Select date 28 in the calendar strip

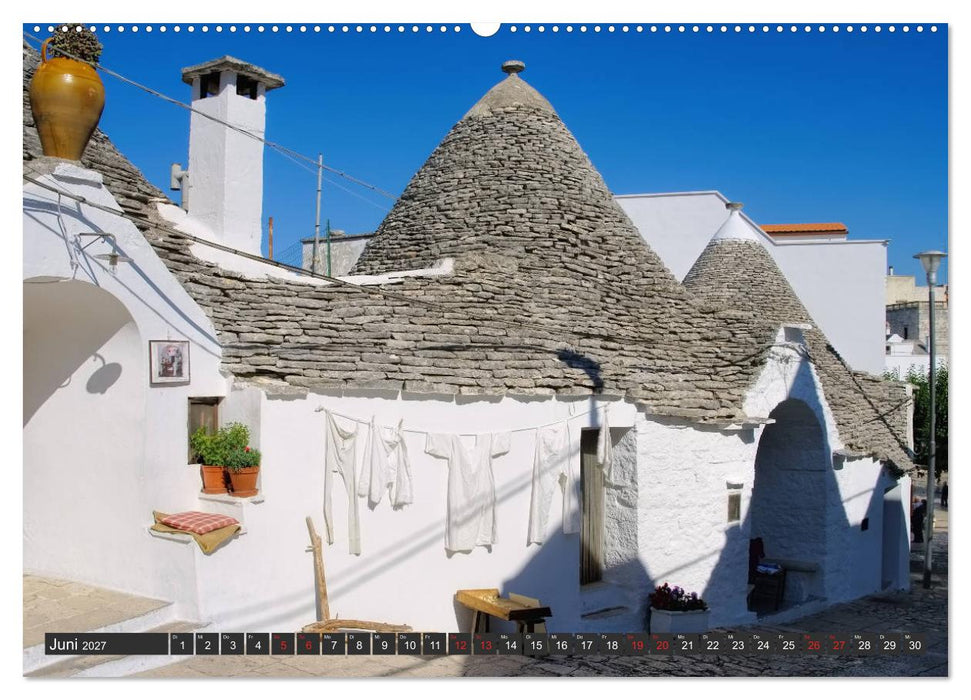[864, 644]
